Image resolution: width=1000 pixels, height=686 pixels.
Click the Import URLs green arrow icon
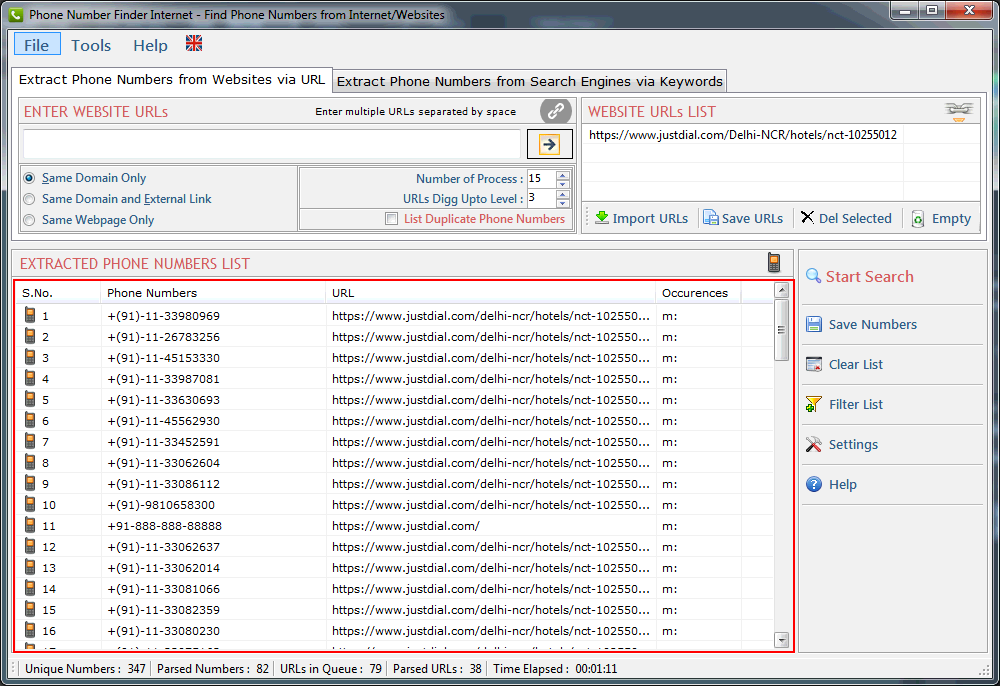point(601,217)
